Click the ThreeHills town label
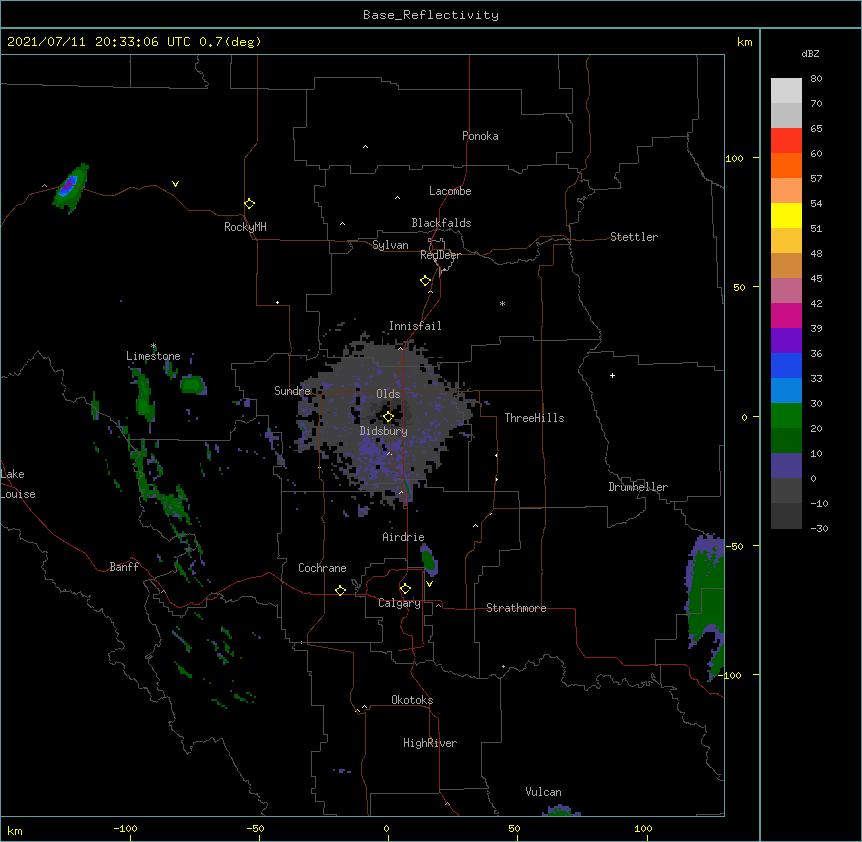Image resolution: width=862 pixels, height=842 pixels. (534, 418)
